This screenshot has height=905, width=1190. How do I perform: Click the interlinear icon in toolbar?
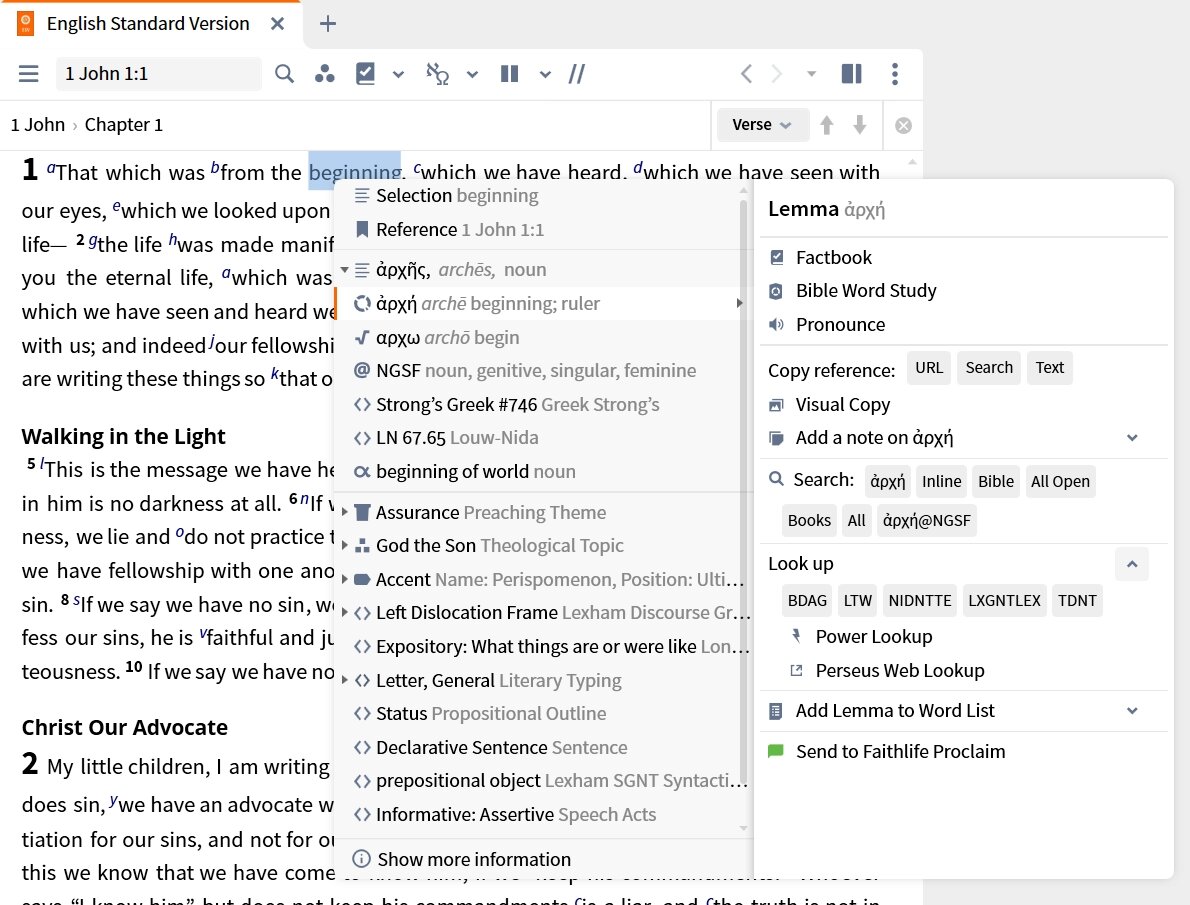(438, 74)
